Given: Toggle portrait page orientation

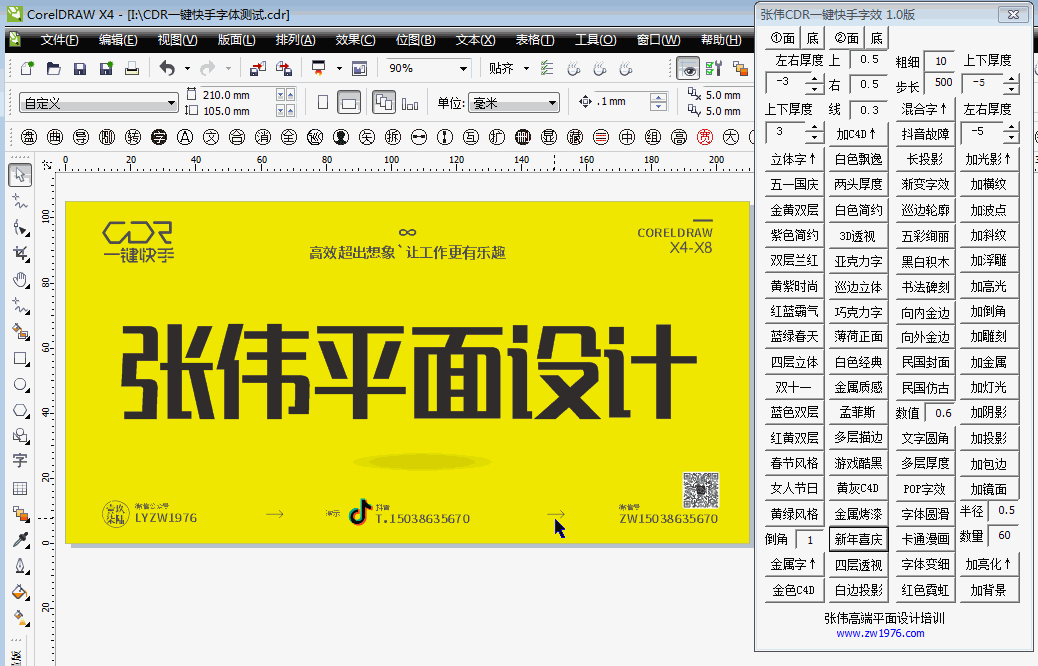Looking at the screenshot, I should (323, 102).
